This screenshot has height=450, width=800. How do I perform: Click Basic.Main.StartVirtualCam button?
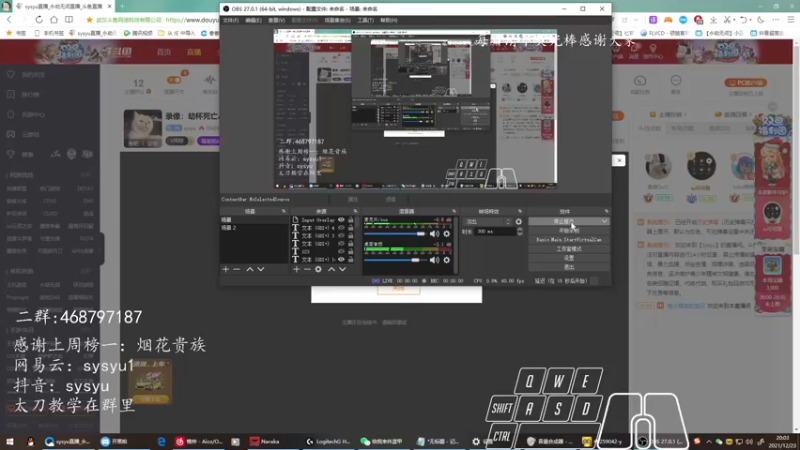click(x=569, y=240)
